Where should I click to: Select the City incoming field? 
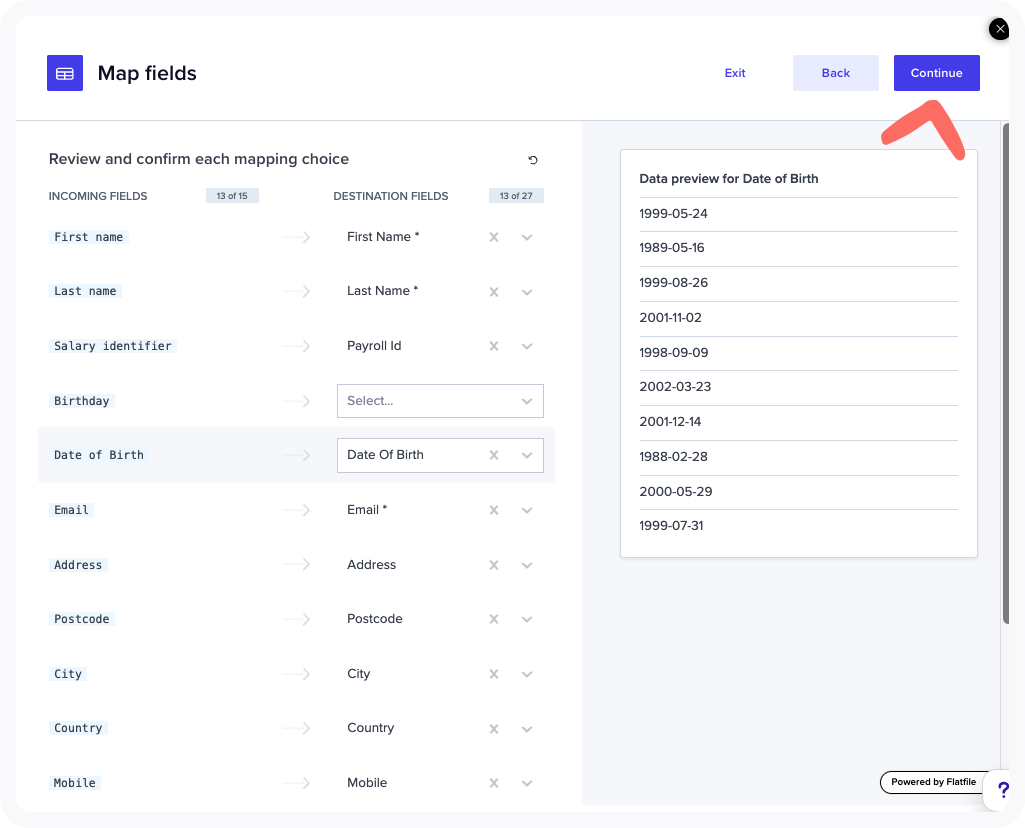click(68, 674)
